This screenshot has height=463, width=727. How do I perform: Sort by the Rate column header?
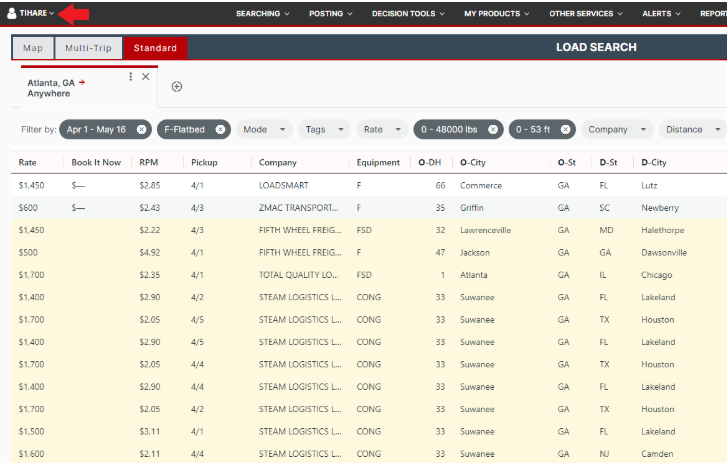click(x=27, y=163)
